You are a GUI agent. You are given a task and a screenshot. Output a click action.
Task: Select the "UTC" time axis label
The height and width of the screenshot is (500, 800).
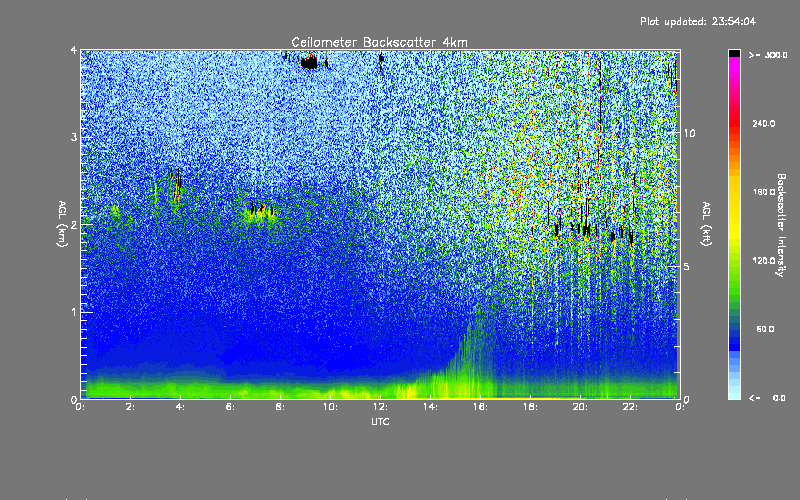380,422
